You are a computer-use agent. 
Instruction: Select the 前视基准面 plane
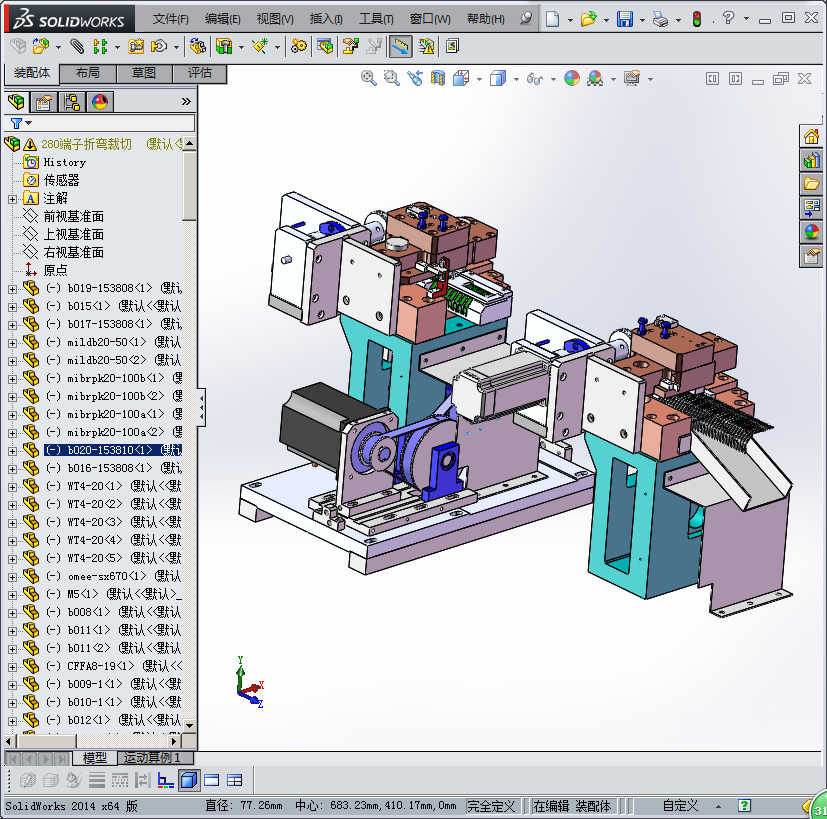[73, 217]
